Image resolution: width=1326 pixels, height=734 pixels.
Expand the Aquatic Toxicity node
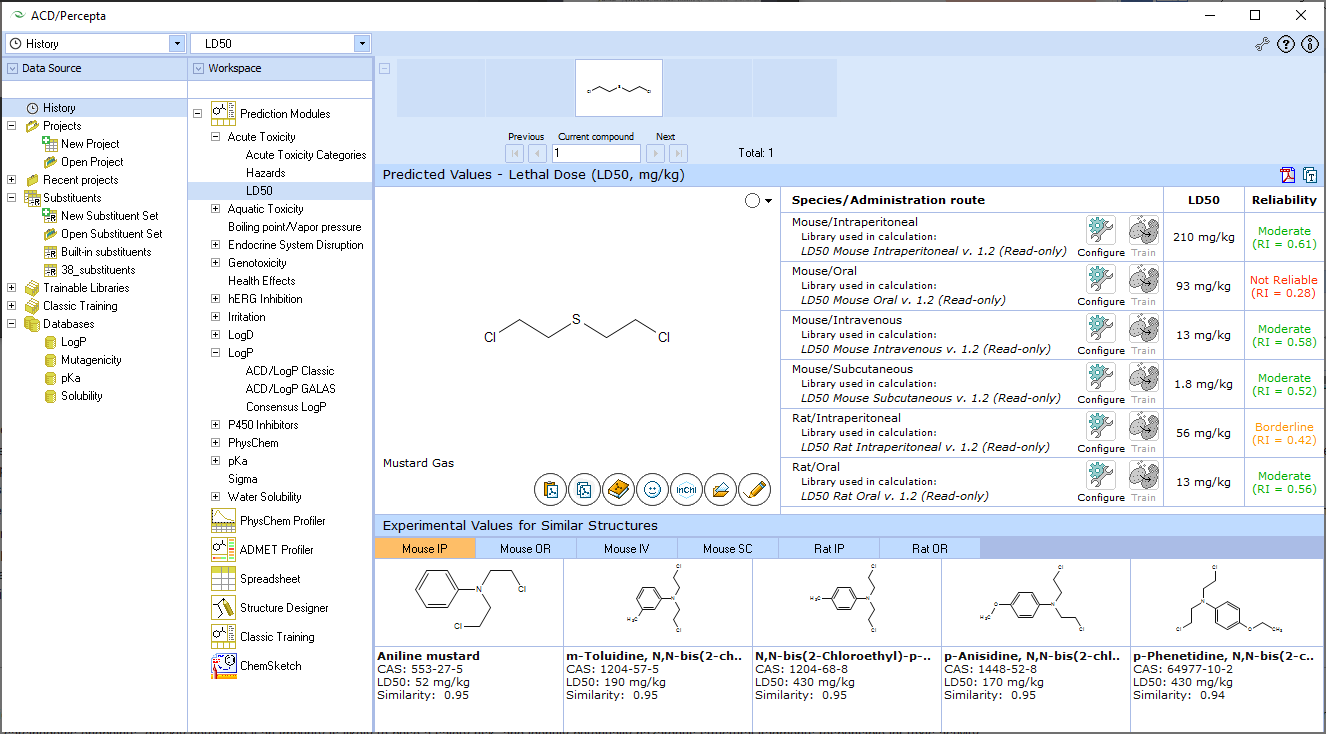pos(213,209)
